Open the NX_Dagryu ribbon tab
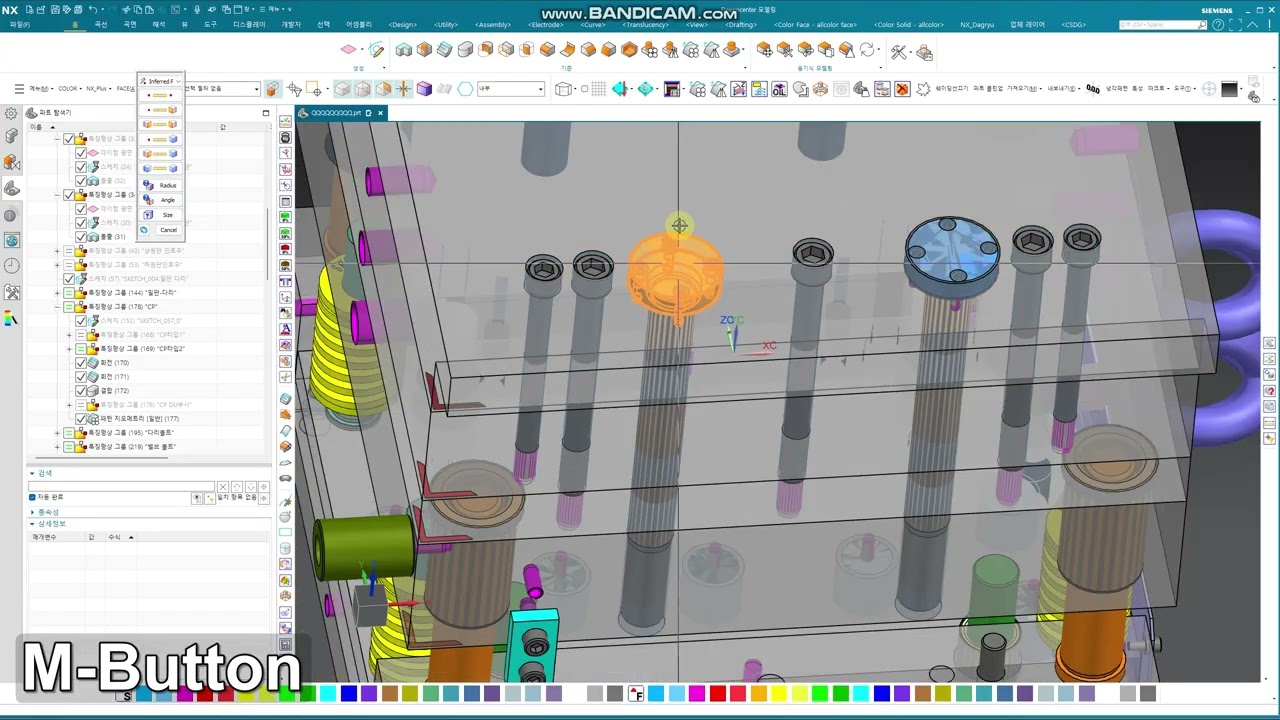This screenshot has width=1280, height=720. pyautogui.click(x=979, y=24)
